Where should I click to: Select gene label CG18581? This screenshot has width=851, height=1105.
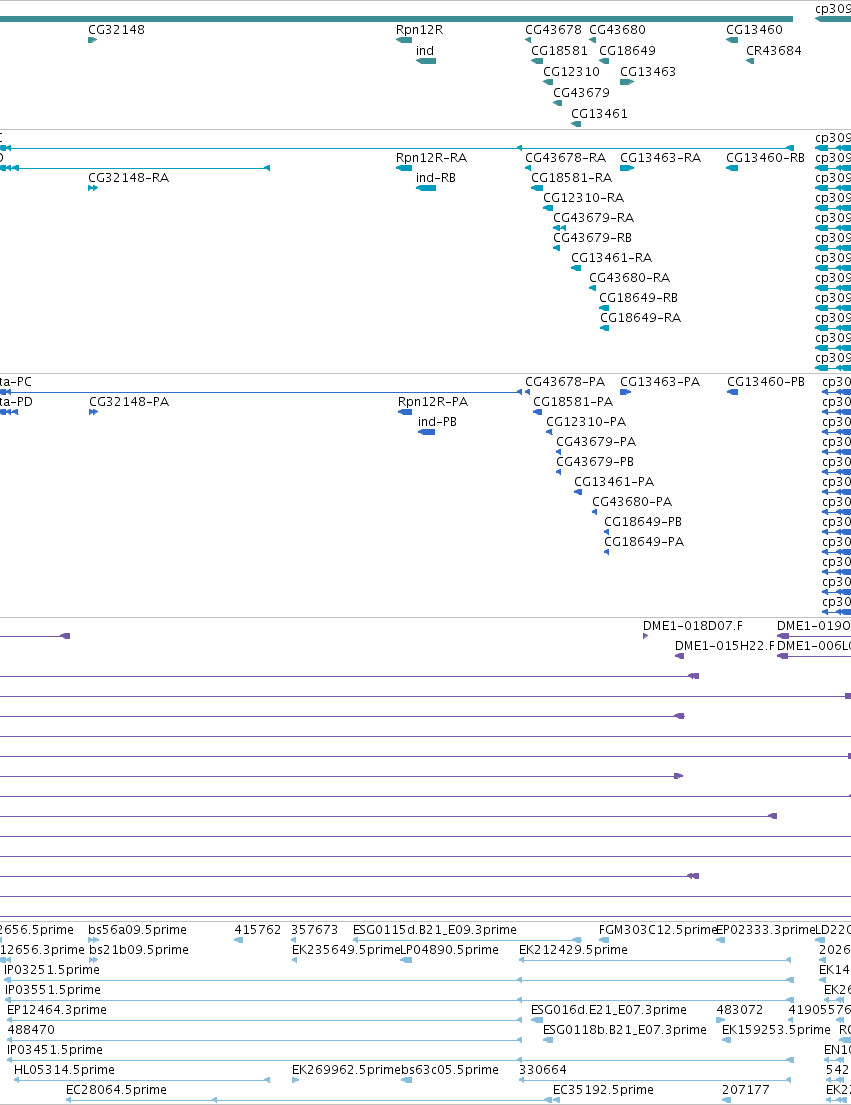559,51
